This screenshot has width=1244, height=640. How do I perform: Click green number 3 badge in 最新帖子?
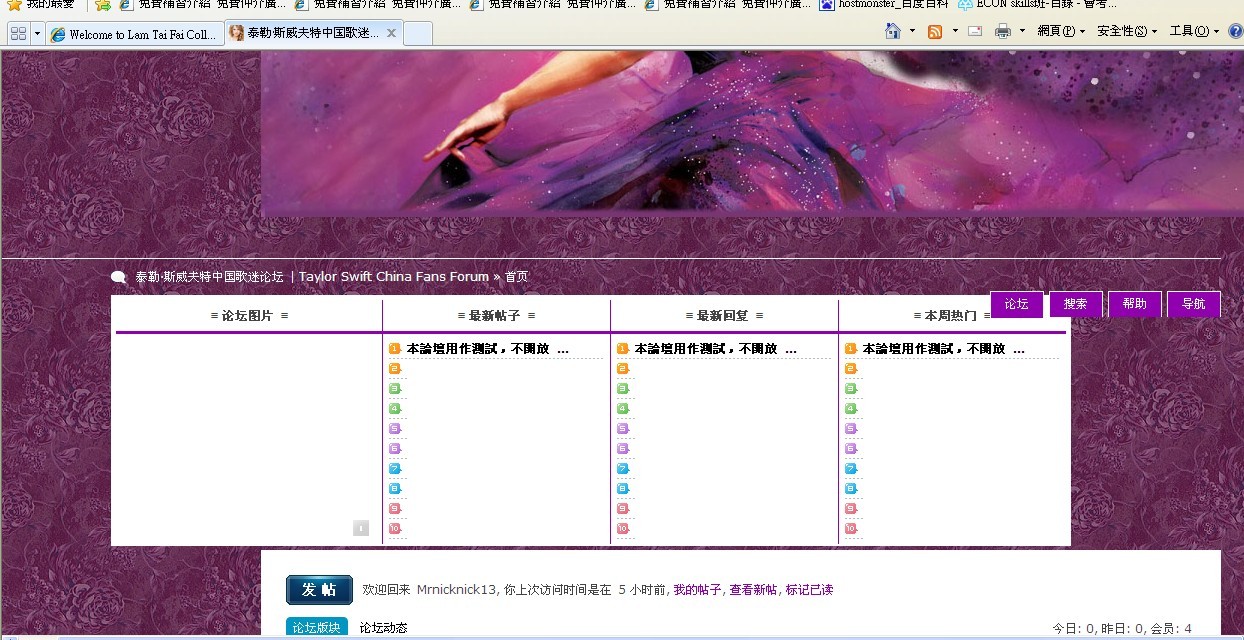tap(395, 389)
